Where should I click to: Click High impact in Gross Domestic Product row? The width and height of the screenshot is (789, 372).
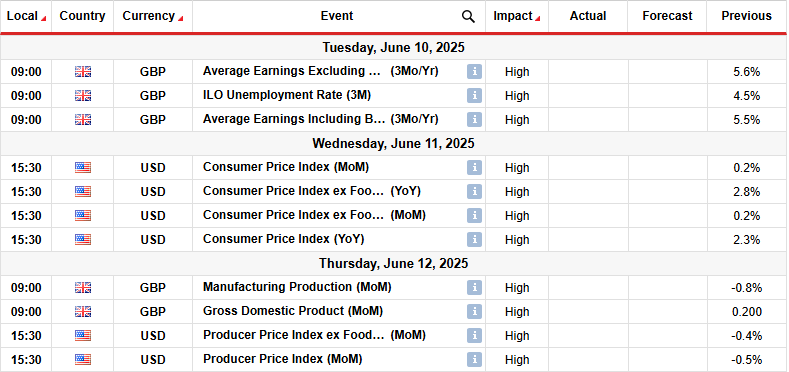point(517,312)
